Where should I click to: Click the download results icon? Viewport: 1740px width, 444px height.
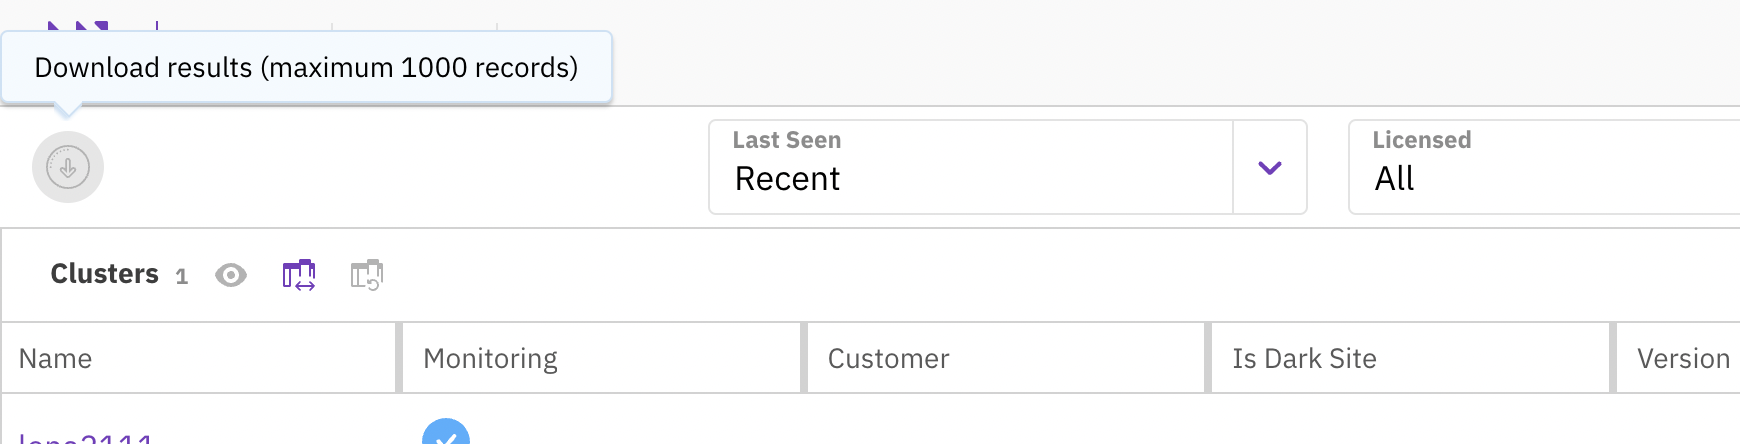pos(68,167)
